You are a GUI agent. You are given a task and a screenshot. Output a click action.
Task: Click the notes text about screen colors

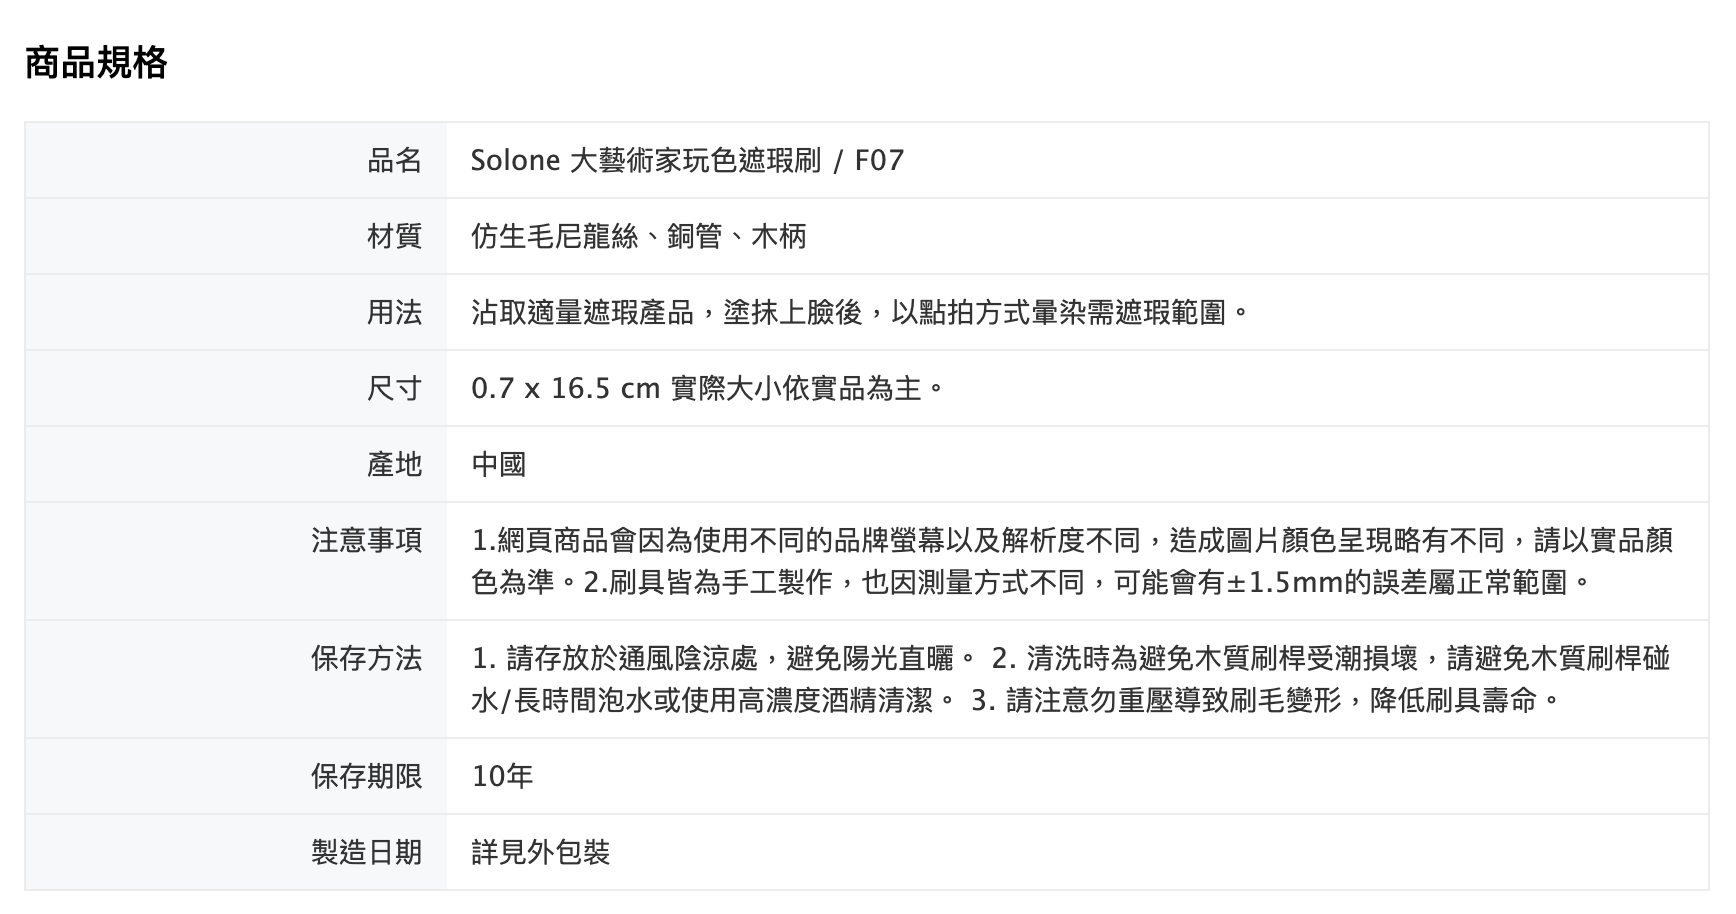1071,541
